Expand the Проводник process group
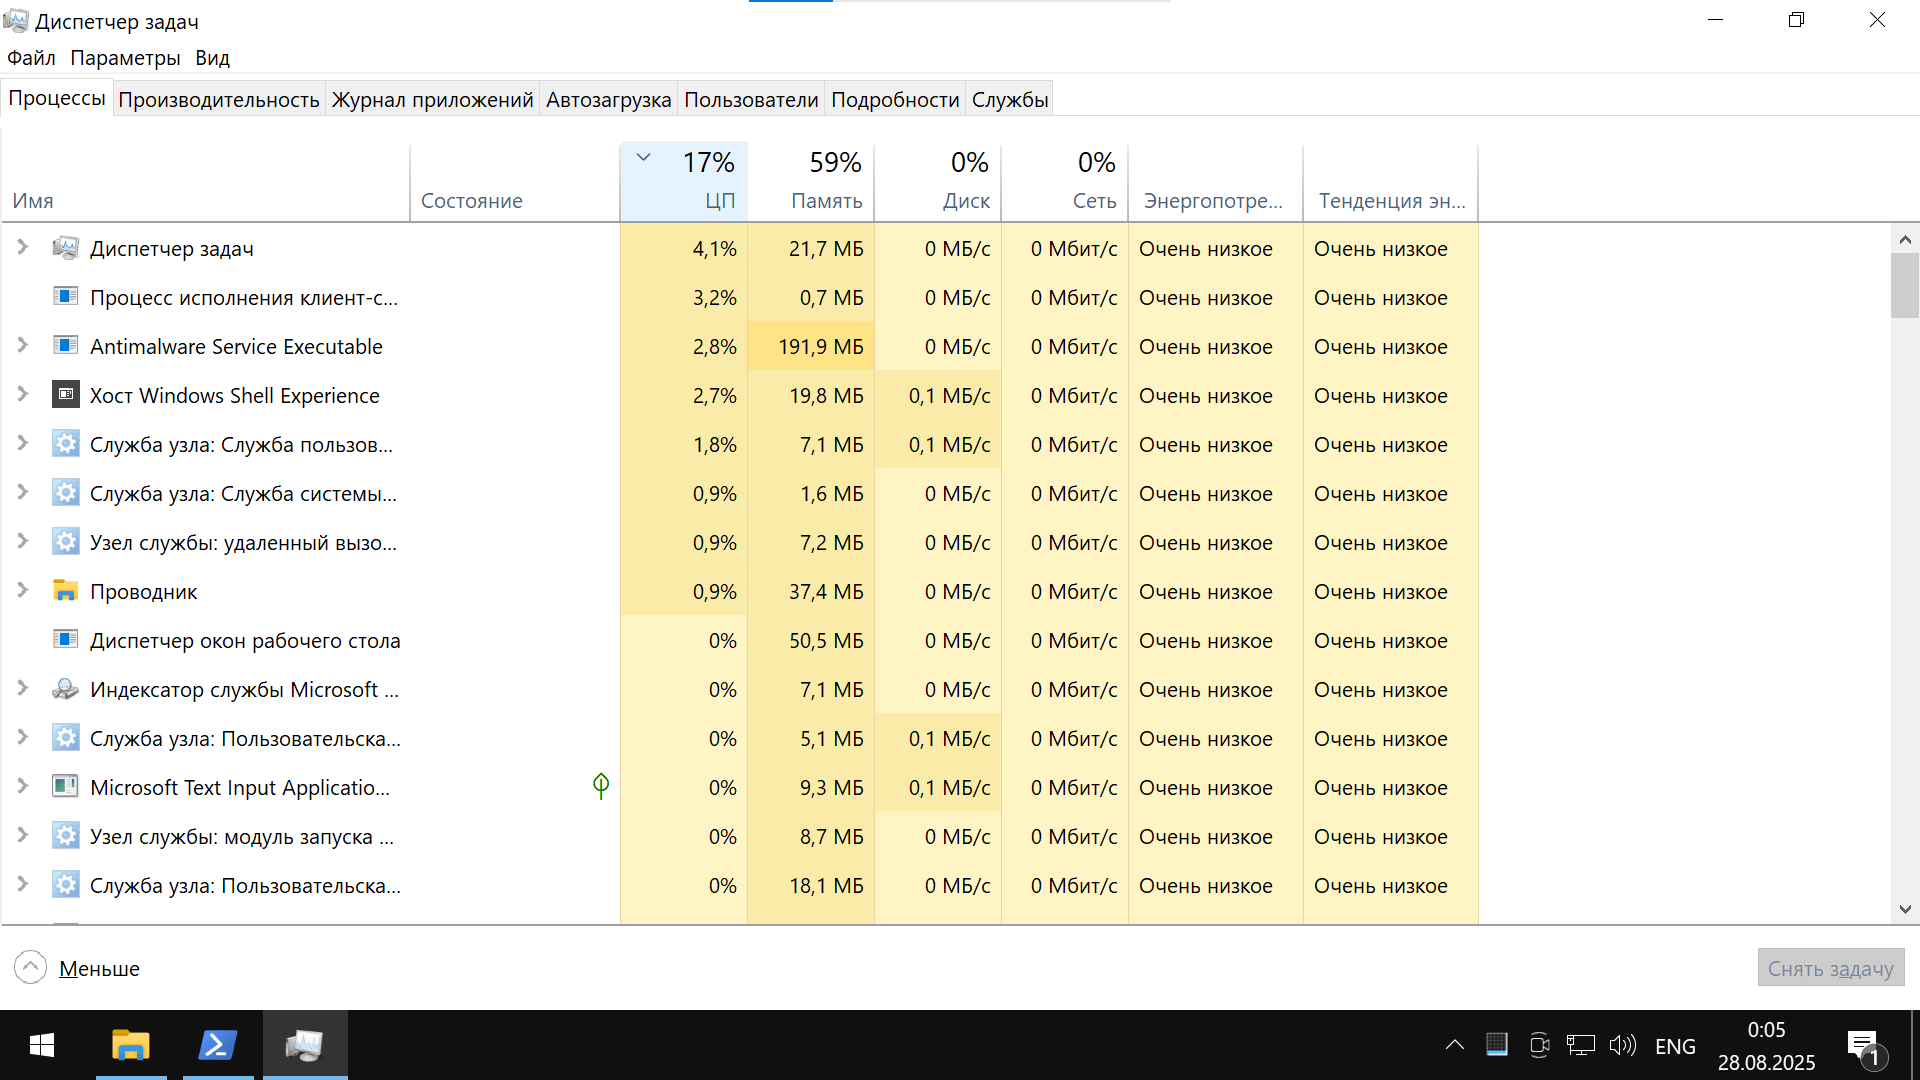 point(22,590)
